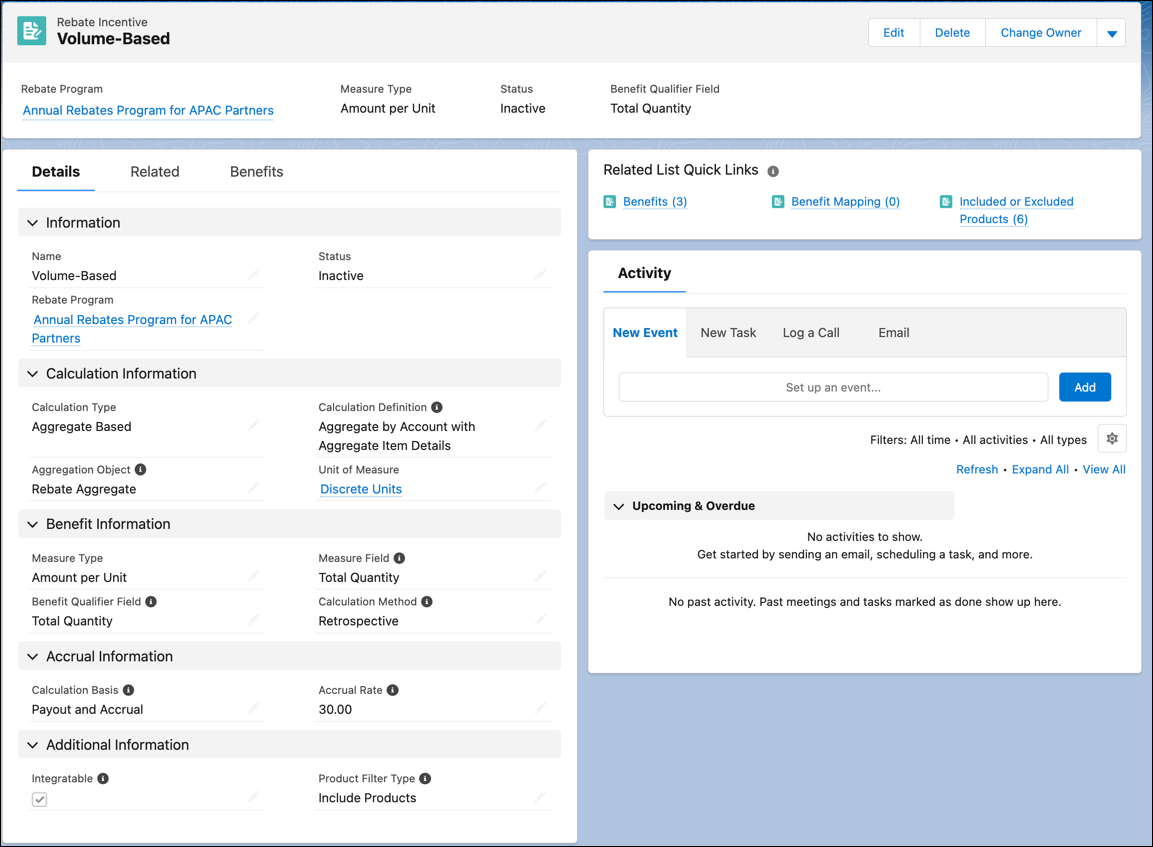Viewport: 1153px width, 847px height.
Task: Open the Benefit Mapping (0) link
Action: tap(845, 201)
